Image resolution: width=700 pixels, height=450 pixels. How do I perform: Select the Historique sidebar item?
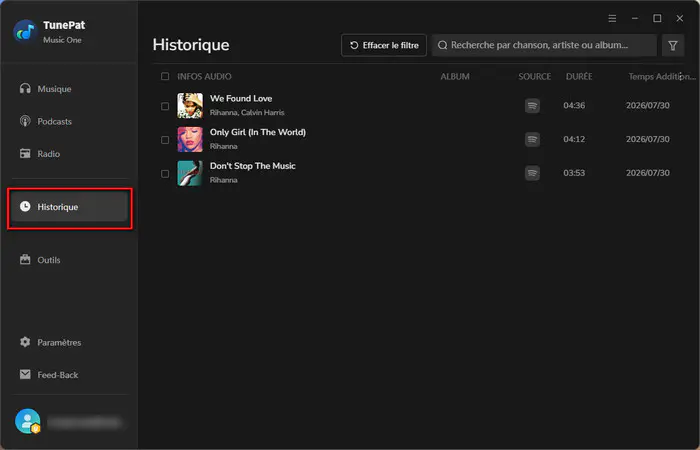(69, 207)
